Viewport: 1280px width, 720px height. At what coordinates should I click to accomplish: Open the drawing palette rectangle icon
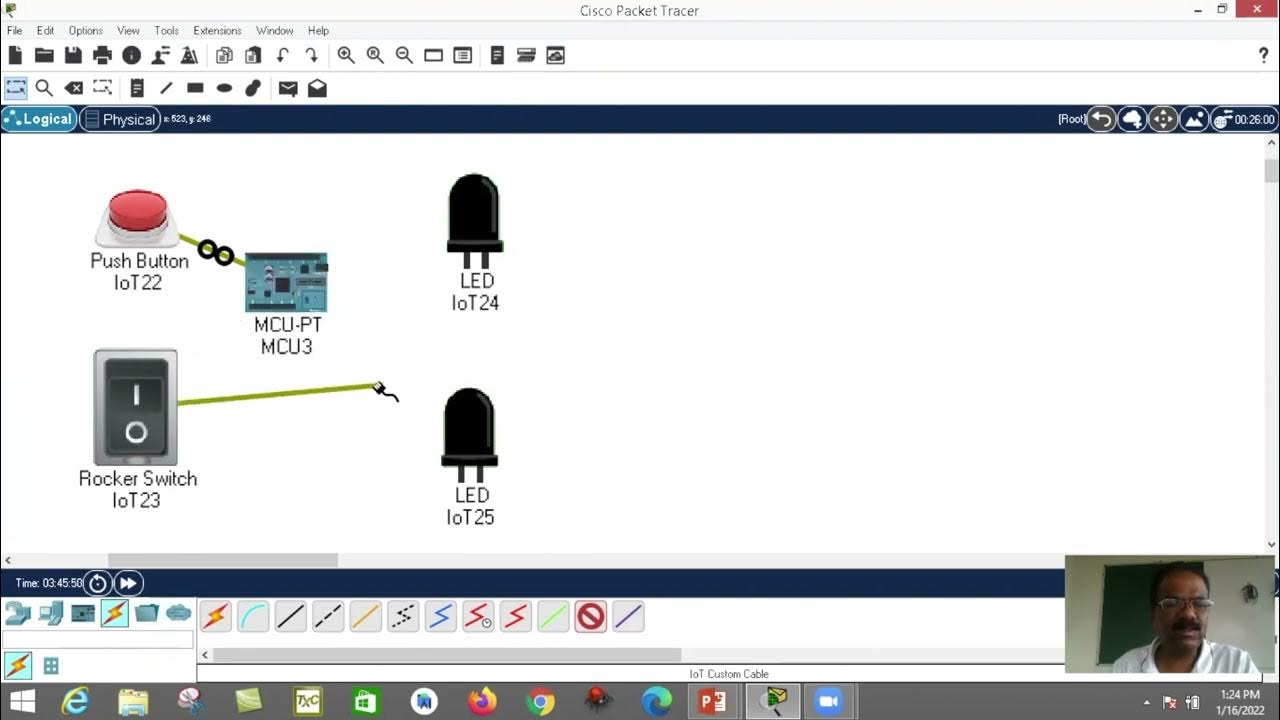[433, 56]
